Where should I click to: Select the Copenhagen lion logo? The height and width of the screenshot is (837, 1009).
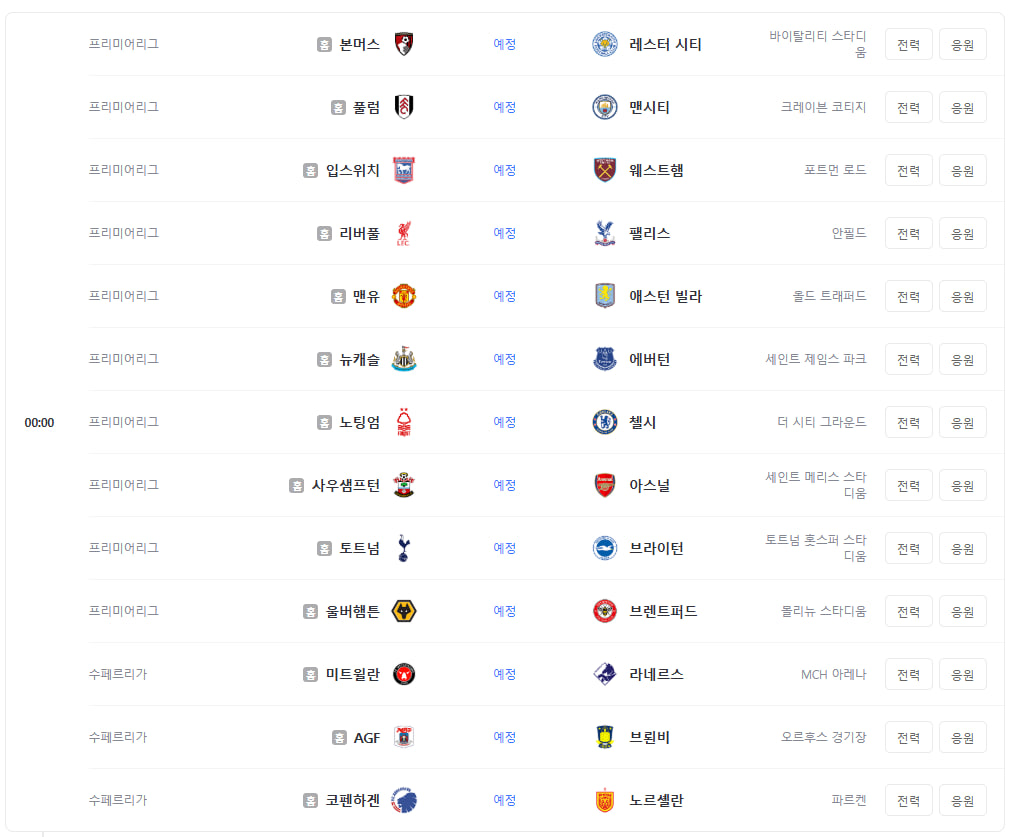[403, 801]
